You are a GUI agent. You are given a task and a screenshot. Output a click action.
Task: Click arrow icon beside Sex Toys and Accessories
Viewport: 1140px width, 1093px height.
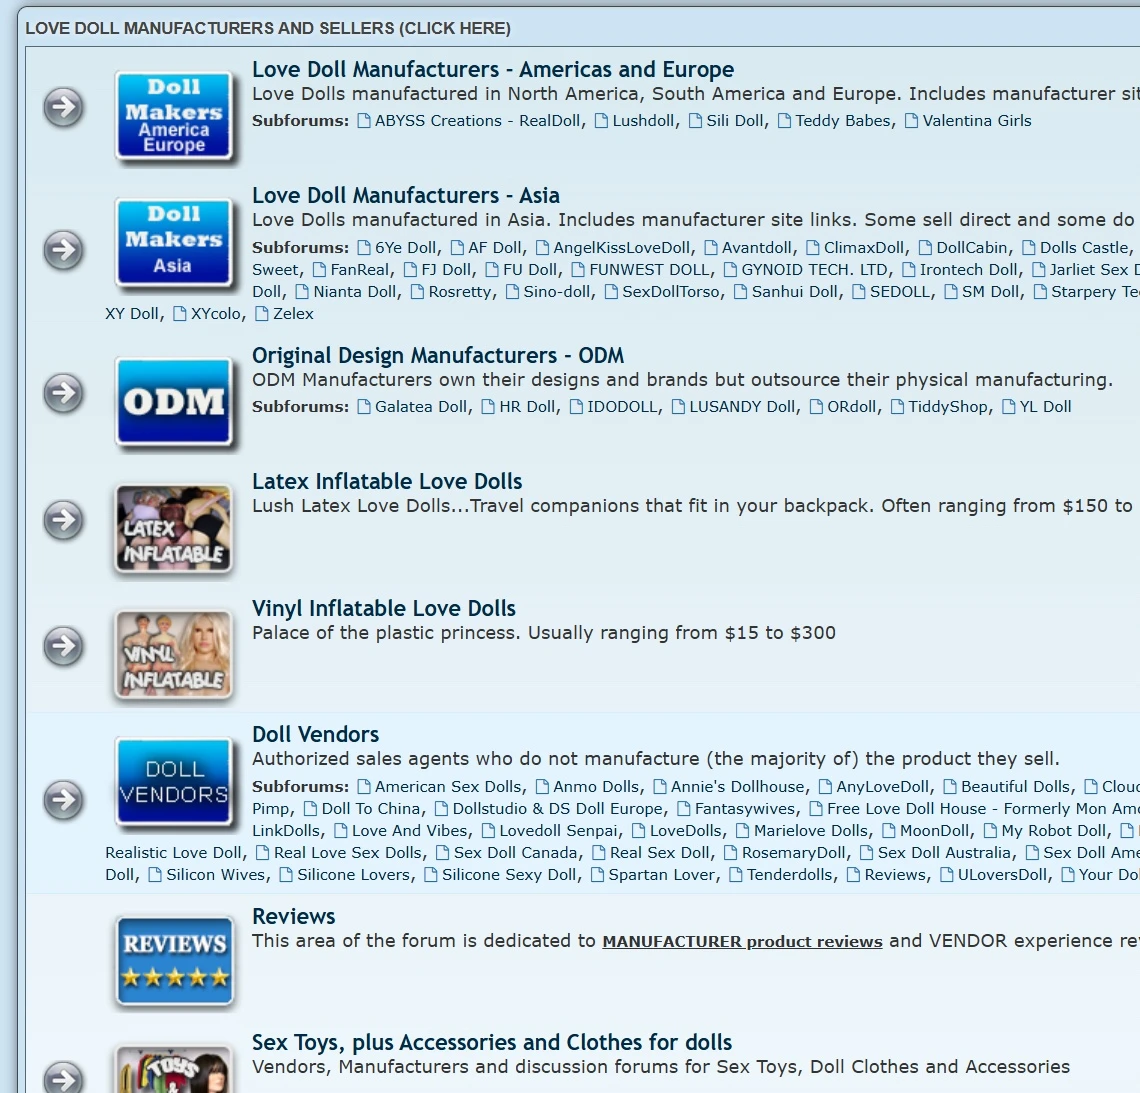(63, 1078)
